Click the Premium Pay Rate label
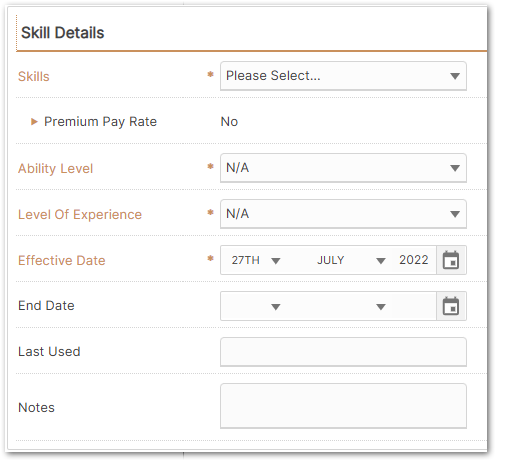The height and width of the screenshot is (461, 522). pyautogui.click(x=100, y=122)
